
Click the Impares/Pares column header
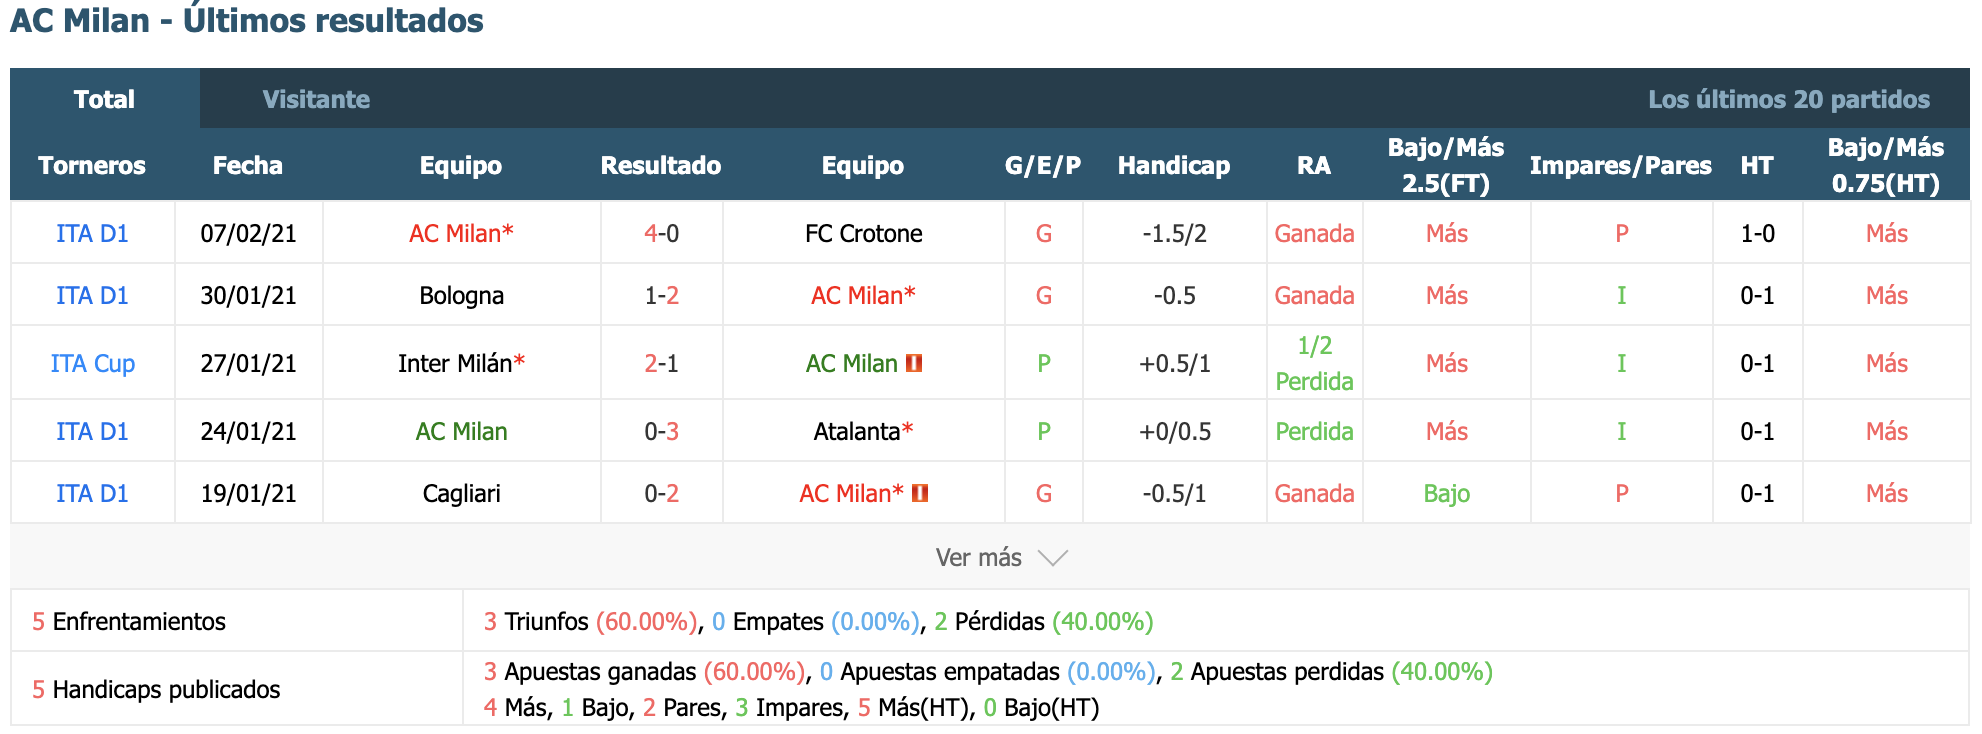tap(1621, 165)
